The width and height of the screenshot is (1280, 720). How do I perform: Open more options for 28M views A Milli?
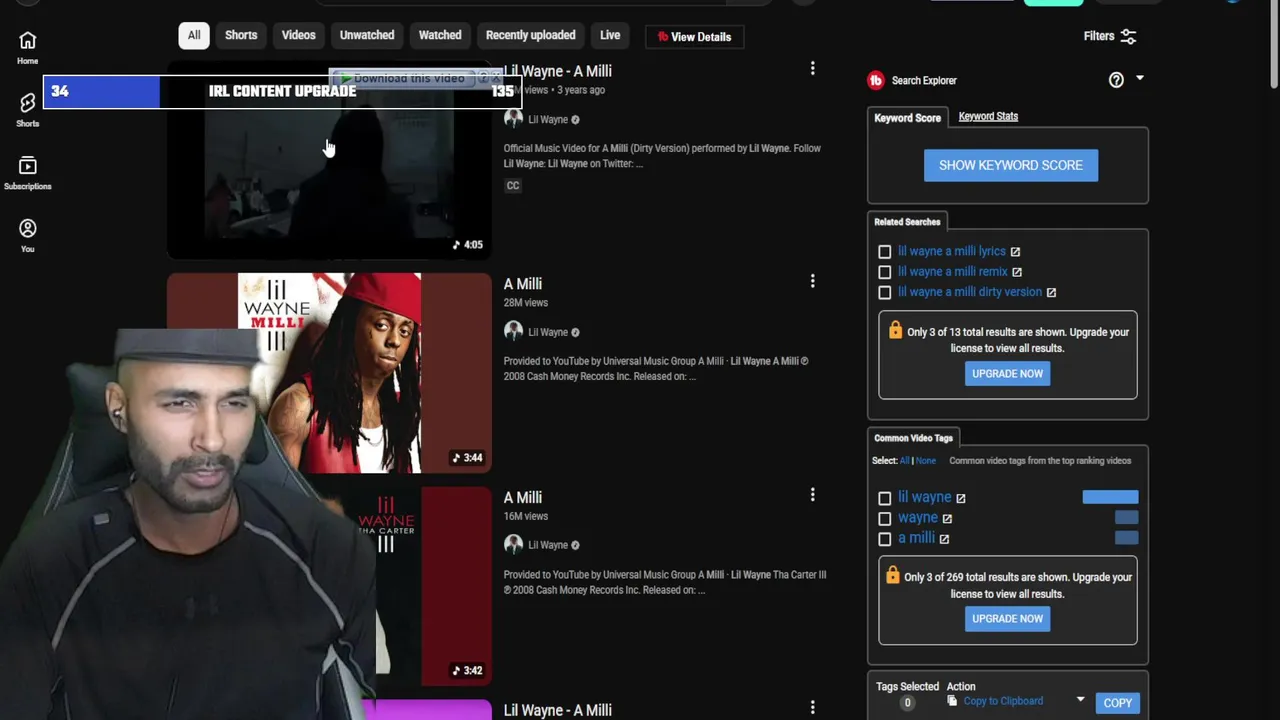(x=812, y=281)
